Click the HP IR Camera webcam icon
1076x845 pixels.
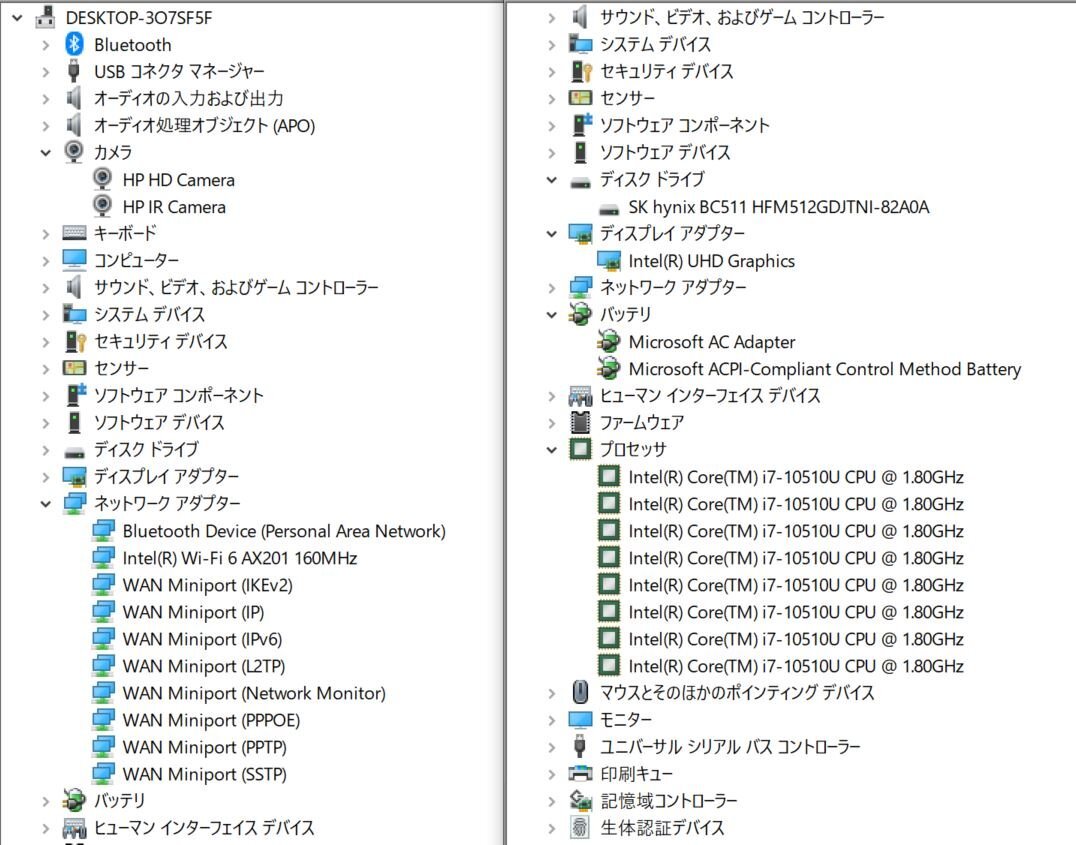[x=102, y=206]
